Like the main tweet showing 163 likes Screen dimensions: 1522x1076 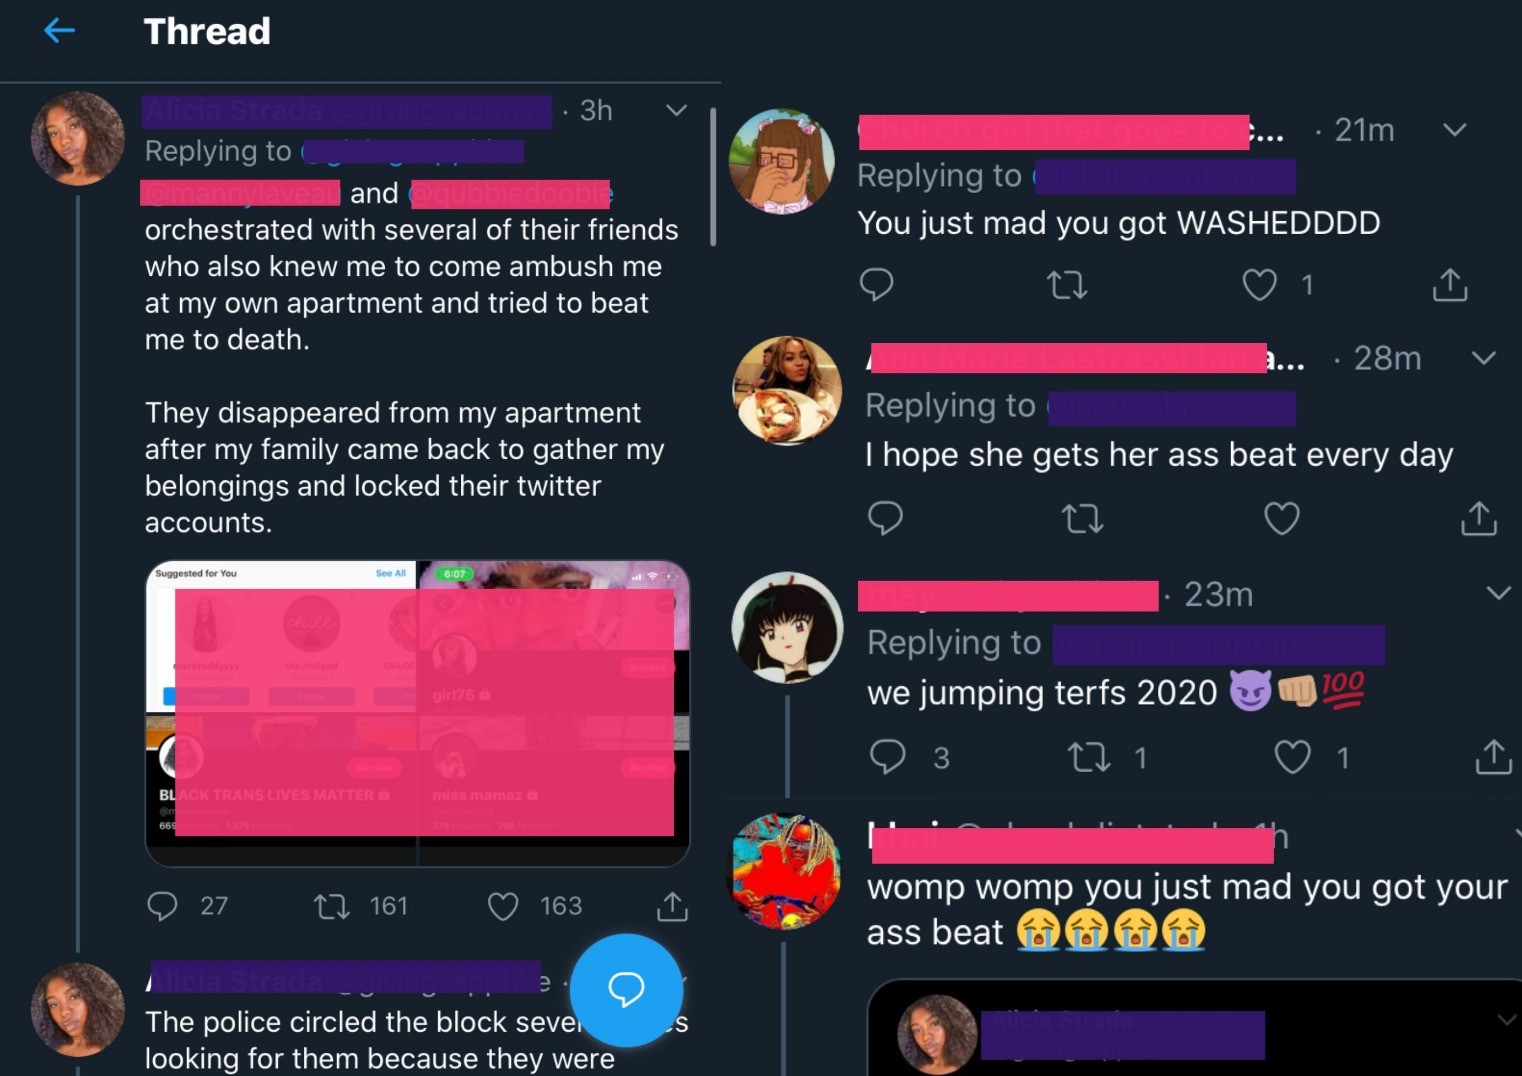[x=503, y=906]
